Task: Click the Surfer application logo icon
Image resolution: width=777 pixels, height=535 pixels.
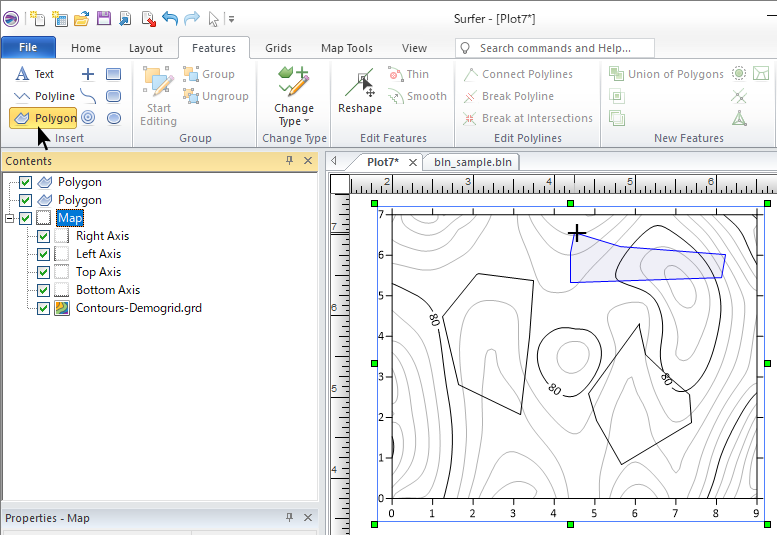Action: pos(11,19)
